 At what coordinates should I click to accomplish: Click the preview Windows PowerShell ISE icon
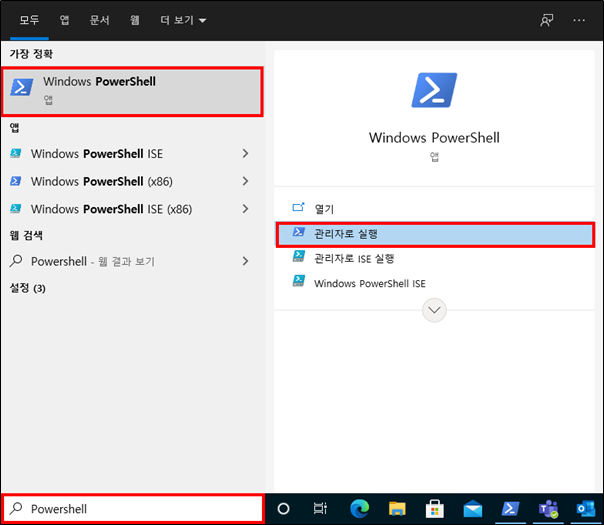pyautogui.click(x=299, y=281)
